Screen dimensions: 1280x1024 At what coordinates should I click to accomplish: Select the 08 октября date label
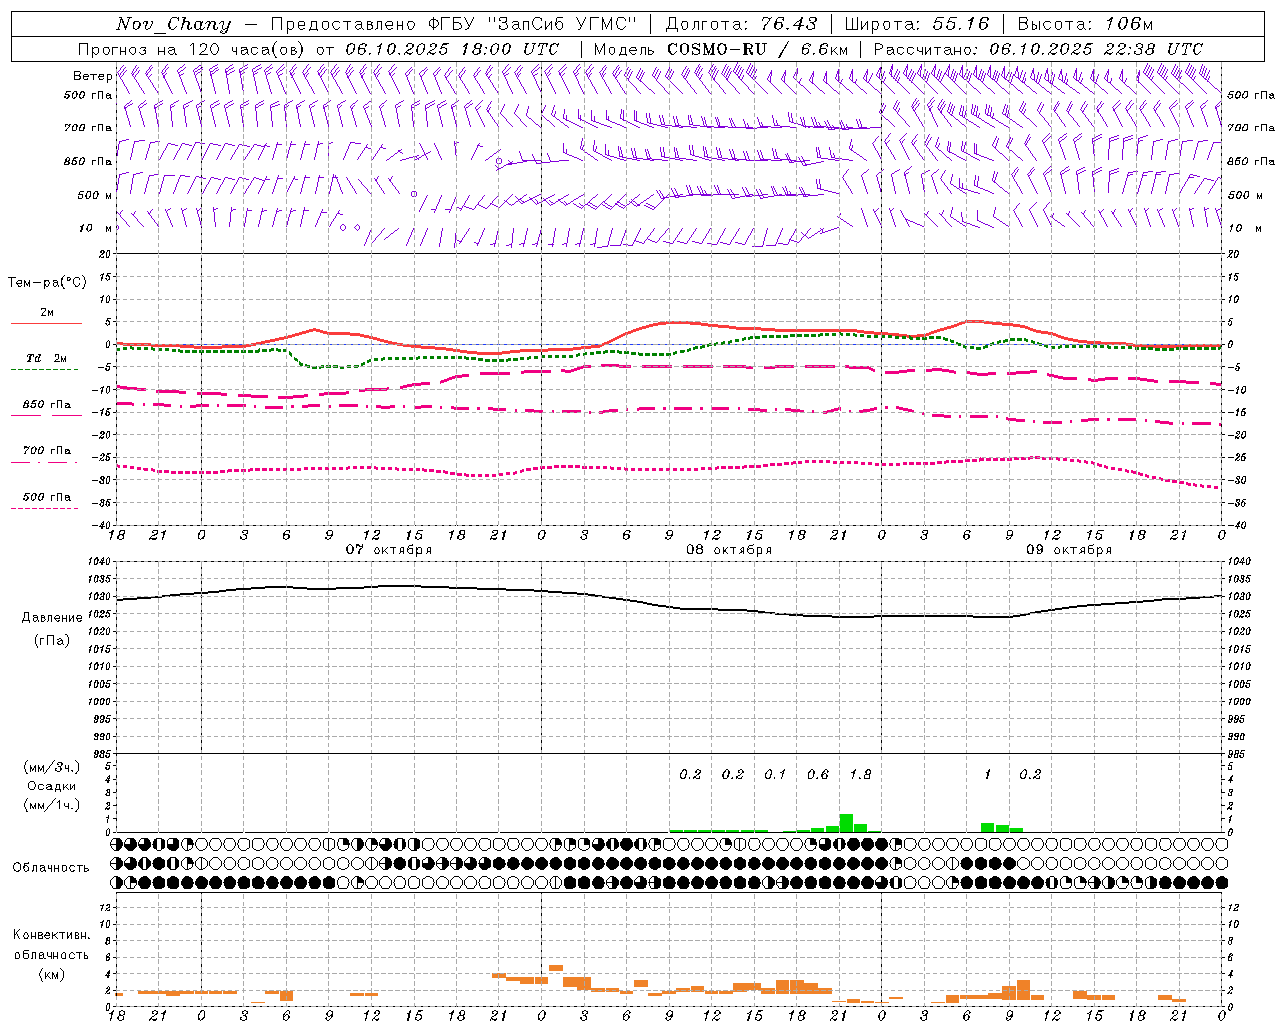pyautogui.click(x=729, y=550)
